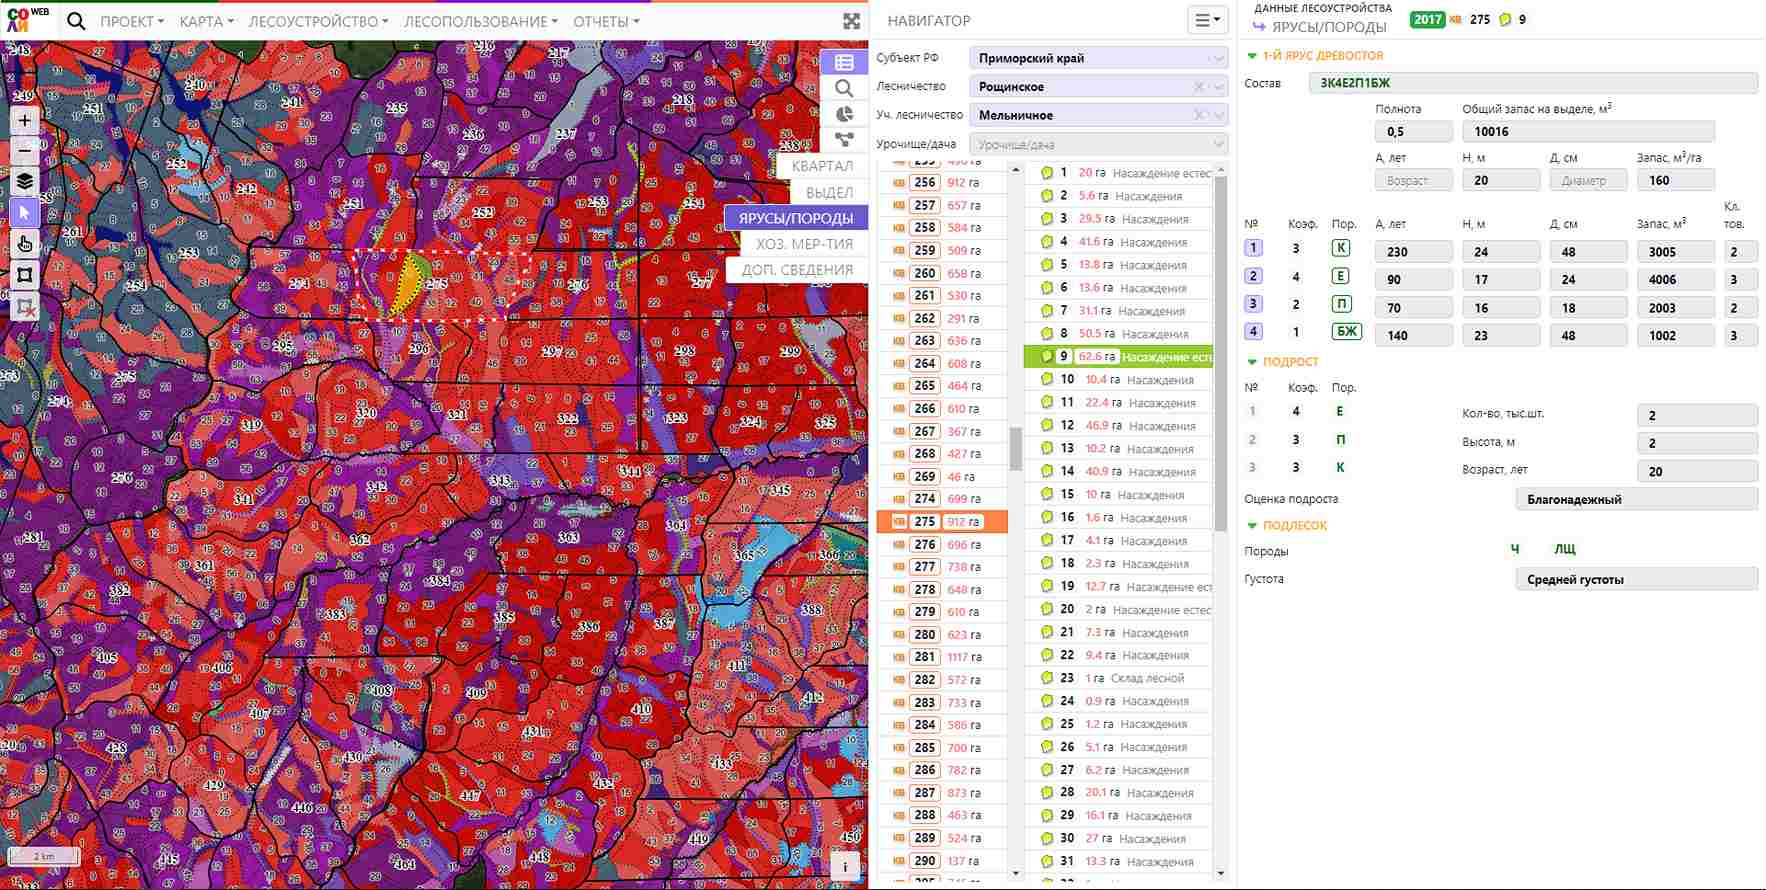Select stand 31 with 13.3 га

[x=1118, y=861]
